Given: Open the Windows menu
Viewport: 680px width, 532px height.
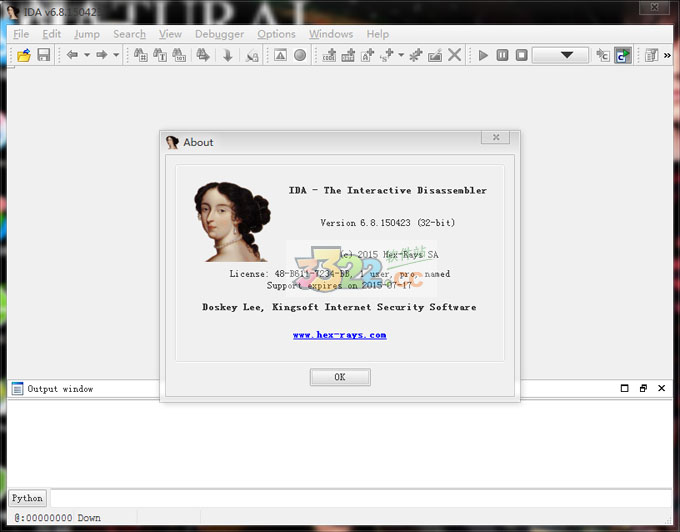Looking at the screenshot, I should 330,34.
